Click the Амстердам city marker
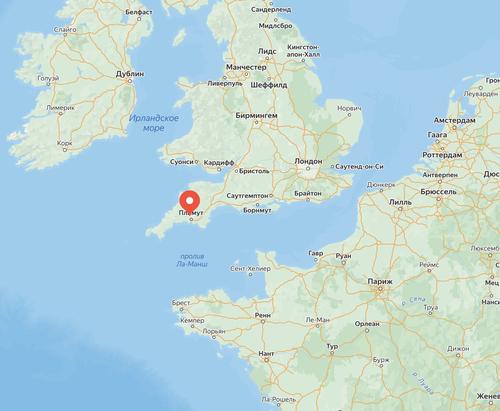Viewport: 500px width, 411px height. 454,128
